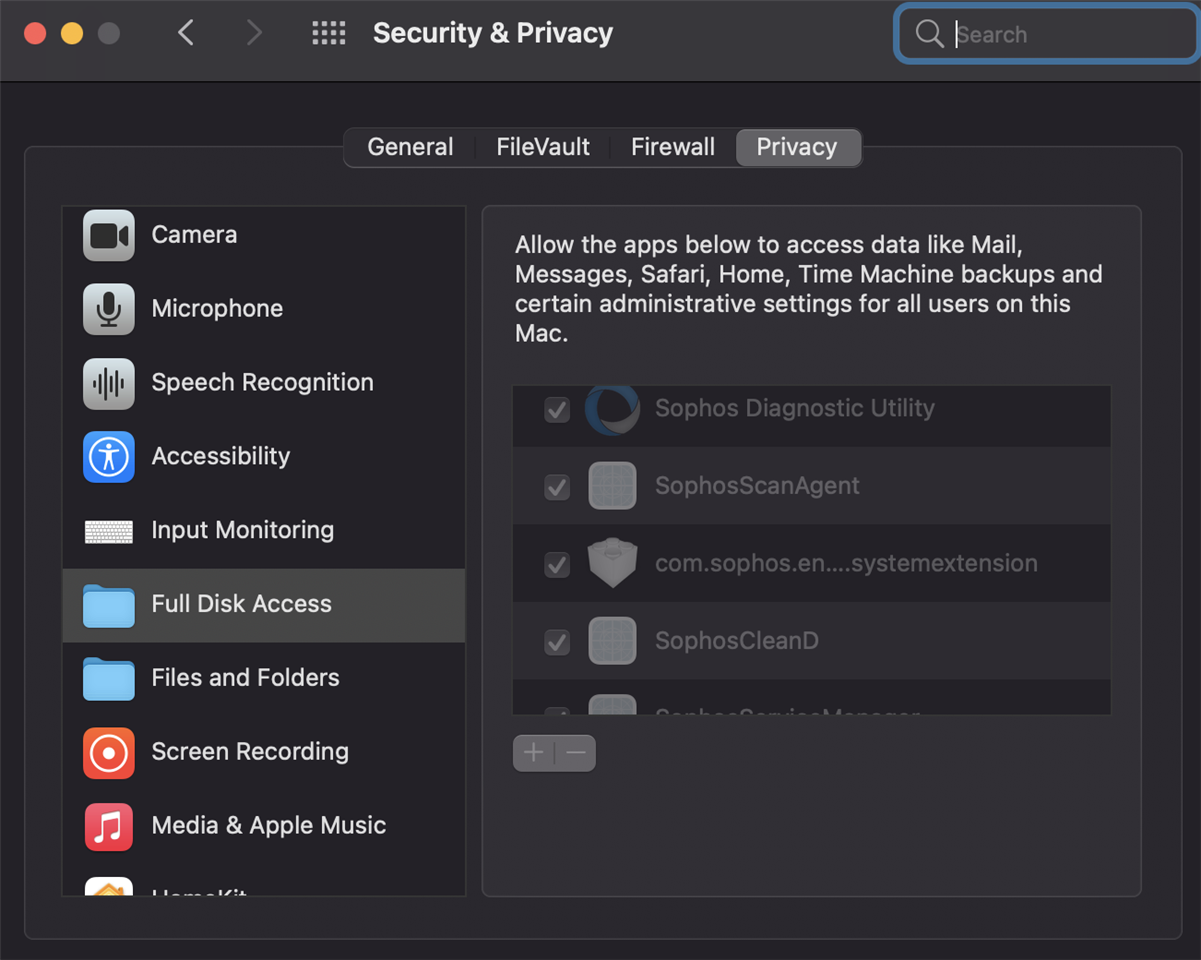The height and width of the screenshot is (960, 1201).
Task: Click the SophosScanAgent app icon
Action: pos(612,486)
